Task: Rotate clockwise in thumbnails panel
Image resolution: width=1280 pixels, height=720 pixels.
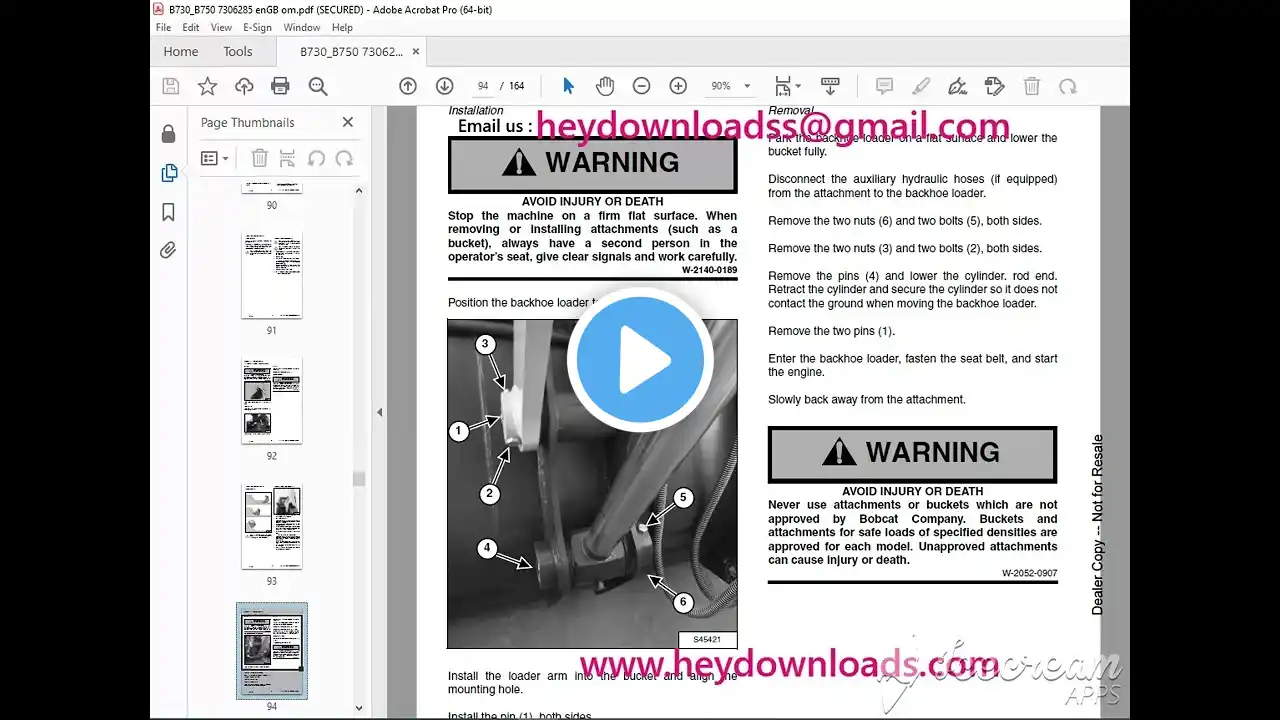Action: pyautogui.click(x=344, y=158)
